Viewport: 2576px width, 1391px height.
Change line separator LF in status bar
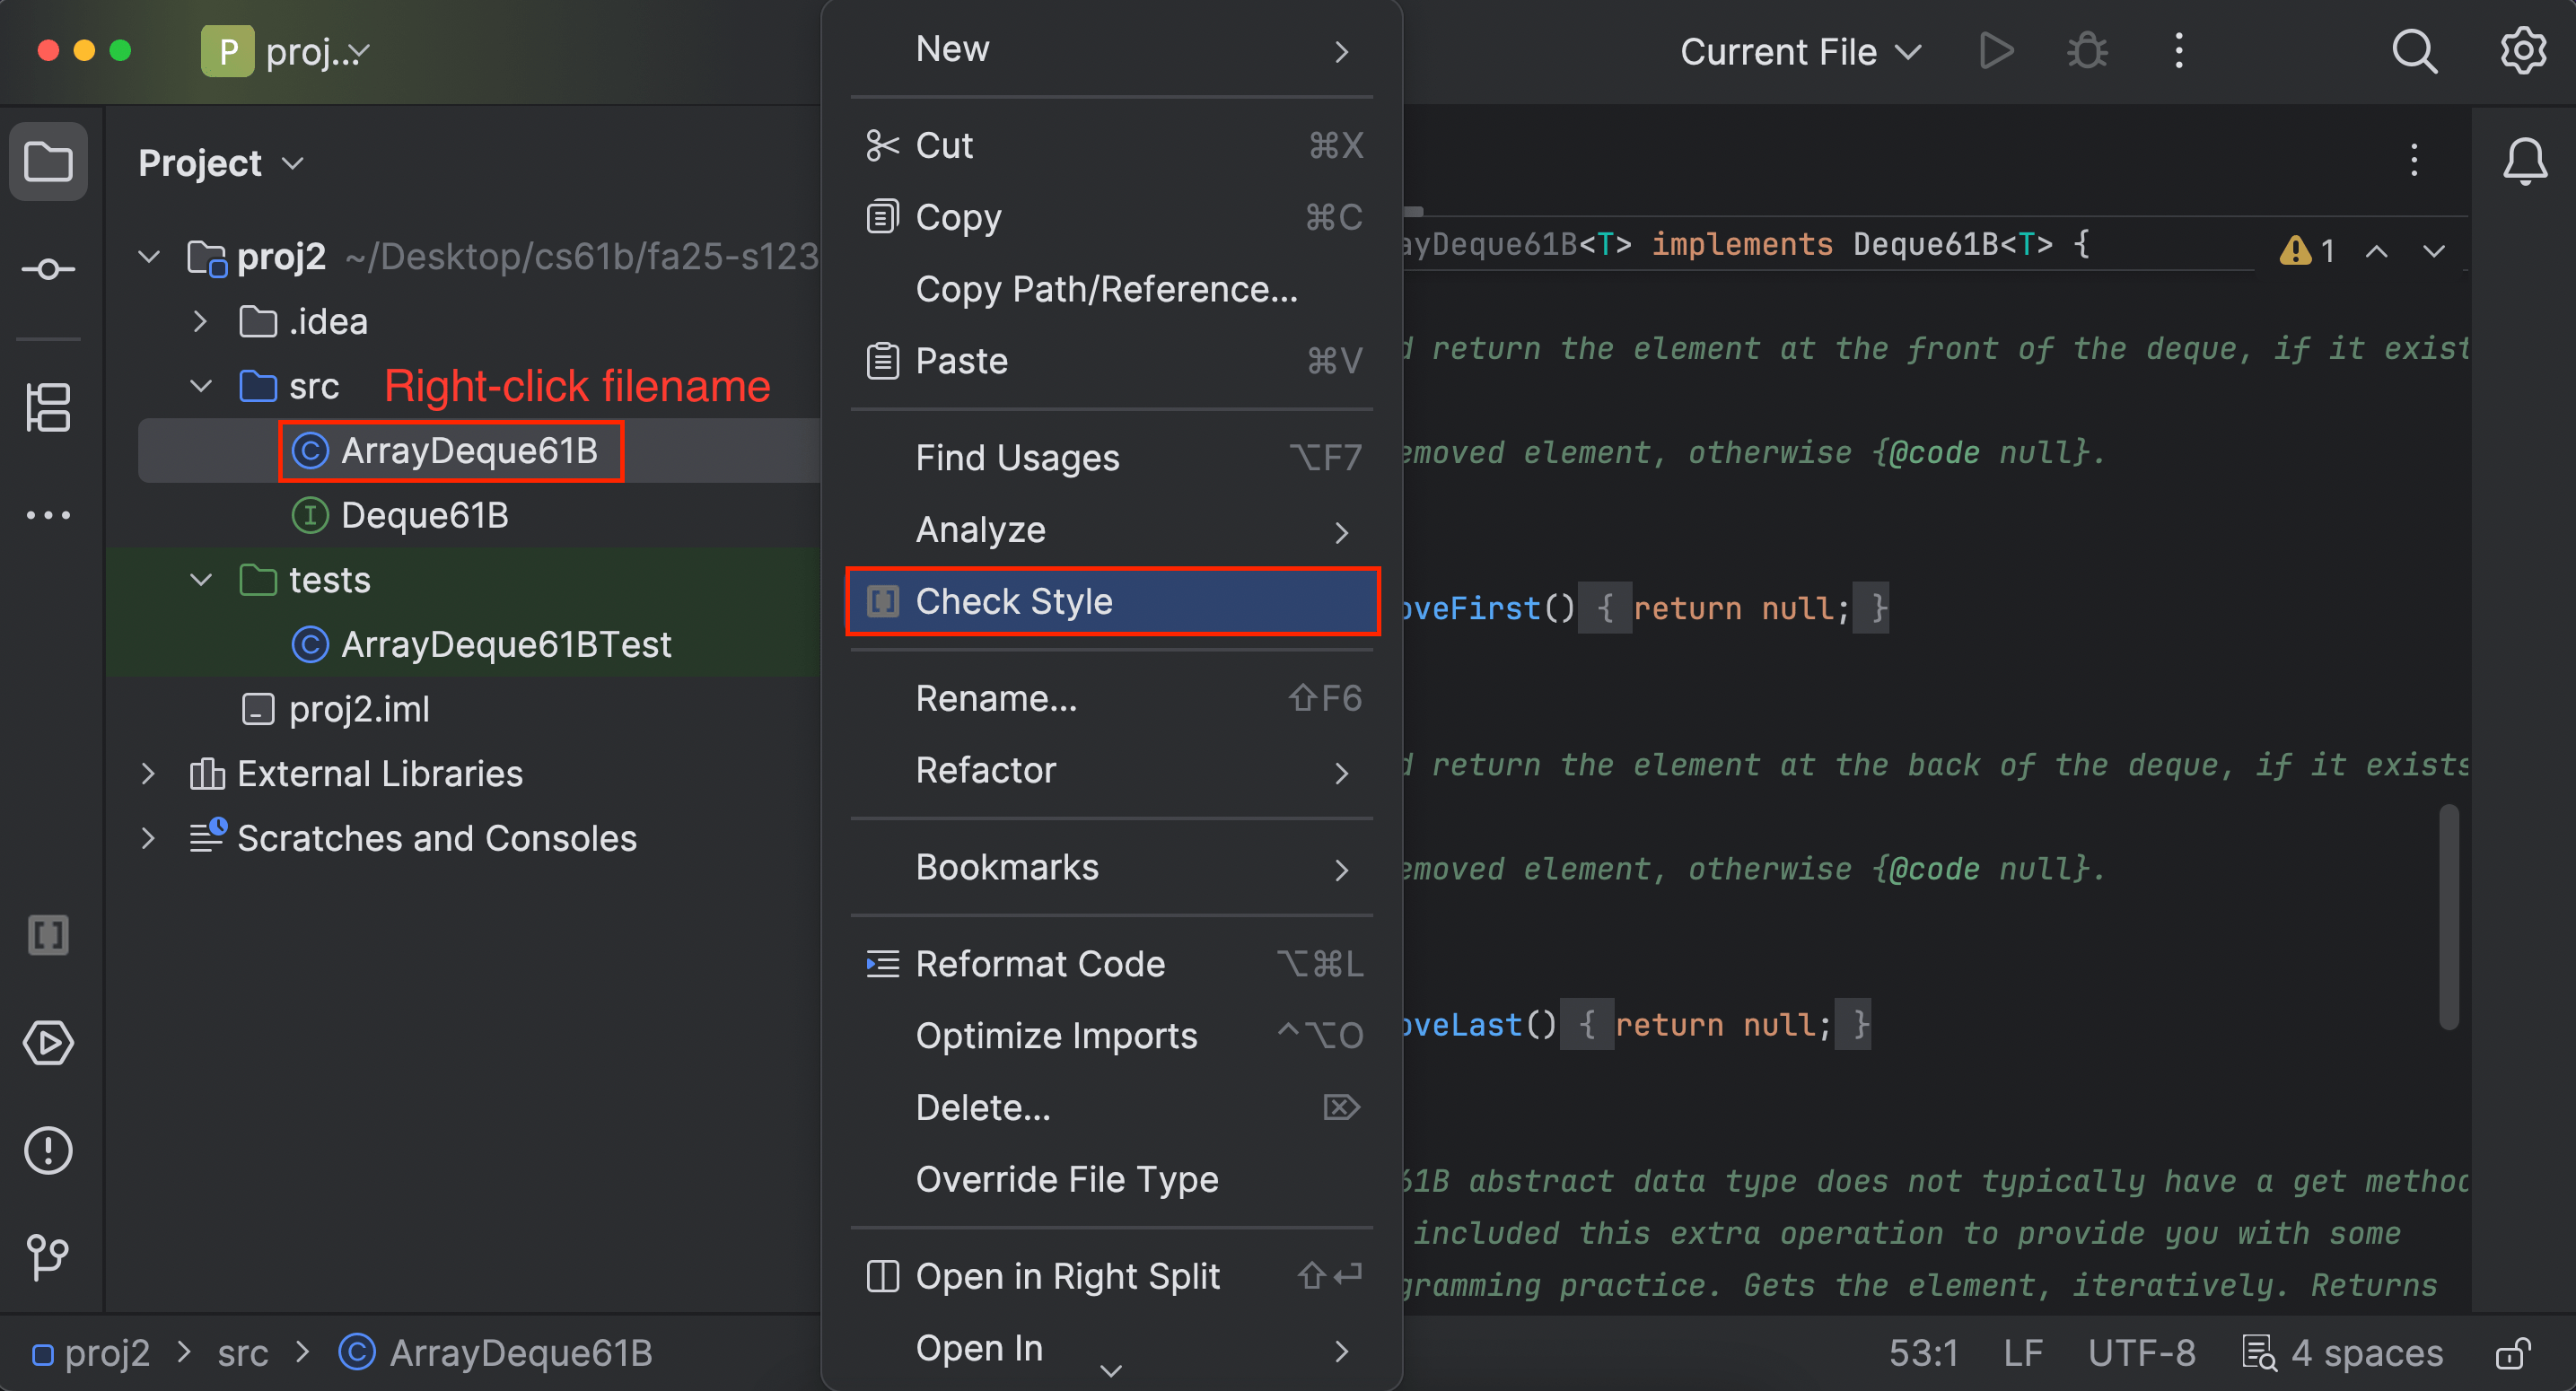2022,1353
